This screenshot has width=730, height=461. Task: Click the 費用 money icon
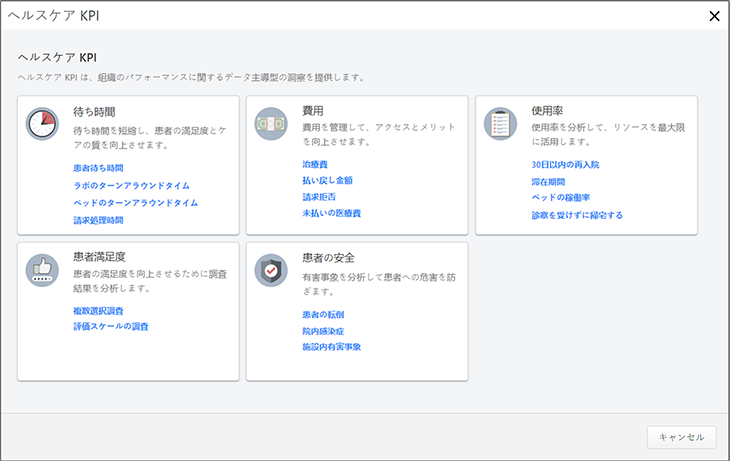271,124
